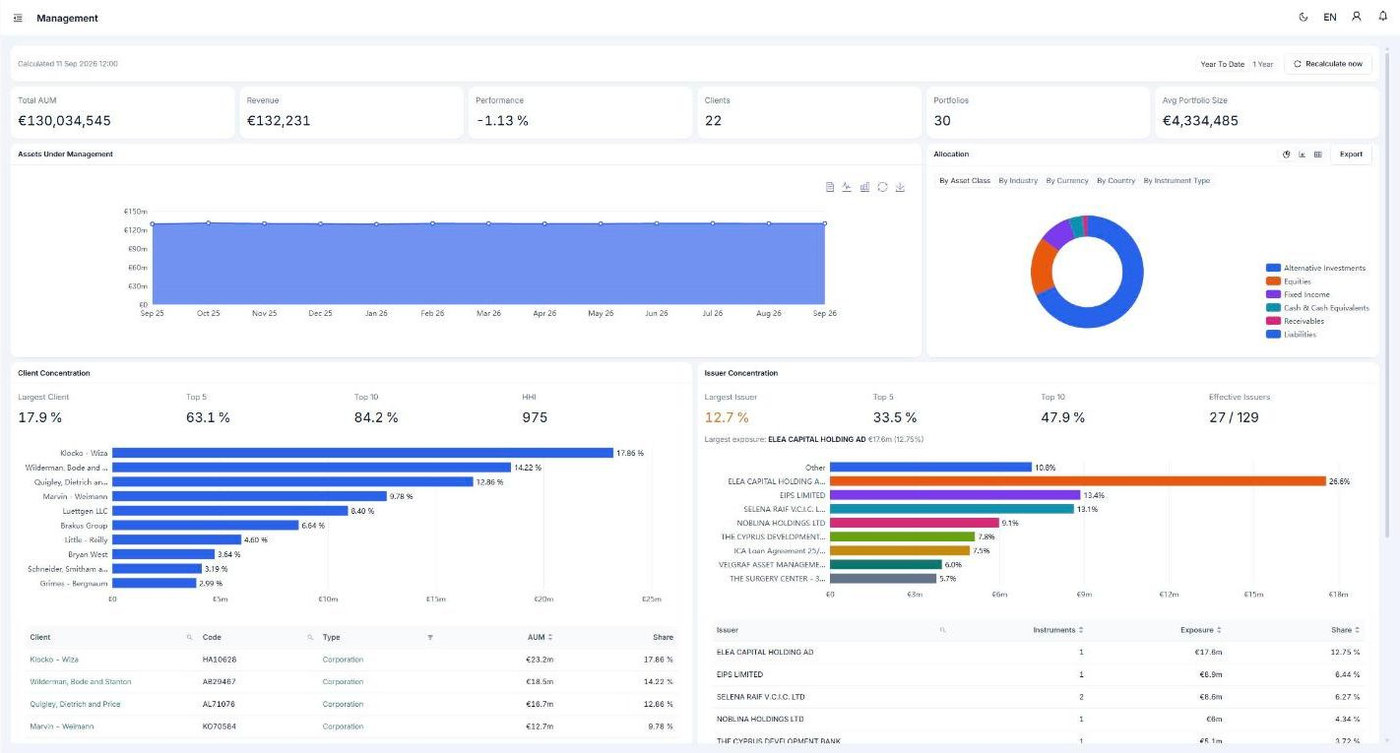Switch AUM chart to line view
This screenshot has height=753, width=1400.
pos(847,187)
